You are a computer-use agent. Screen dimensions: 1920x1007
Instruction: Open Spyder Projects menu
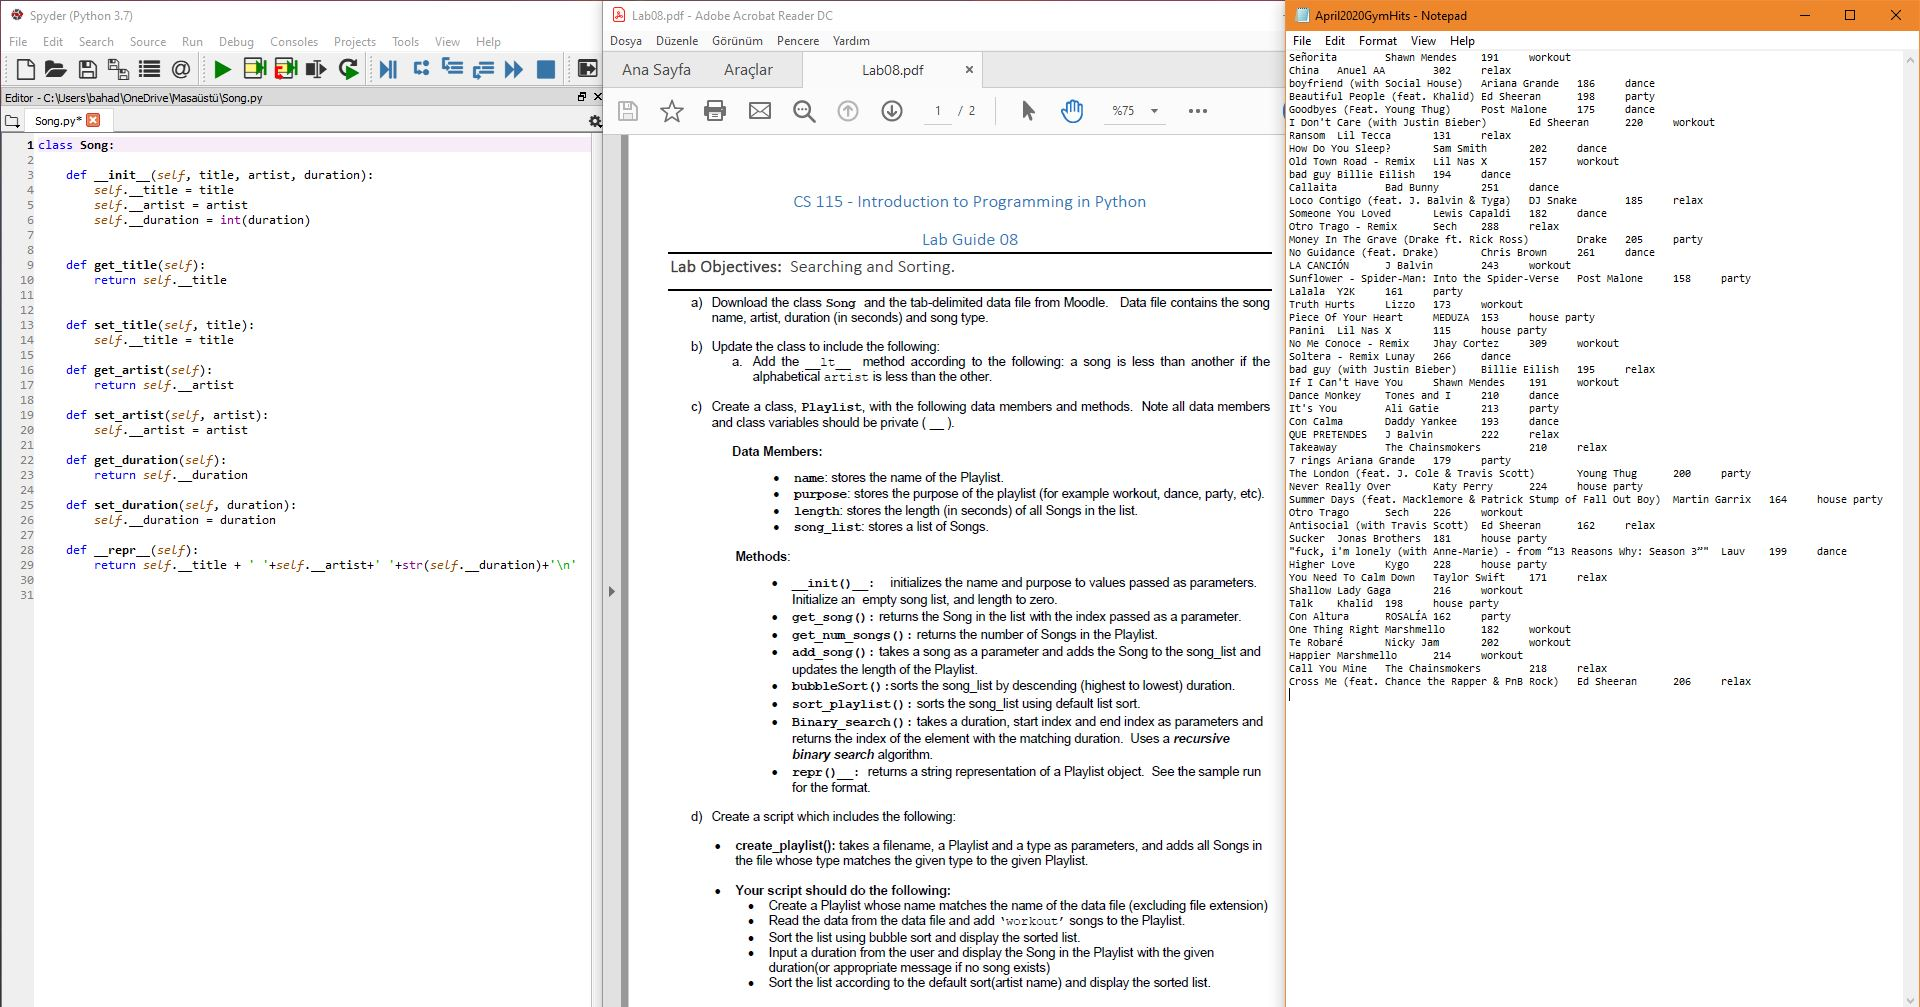(355, 41)
